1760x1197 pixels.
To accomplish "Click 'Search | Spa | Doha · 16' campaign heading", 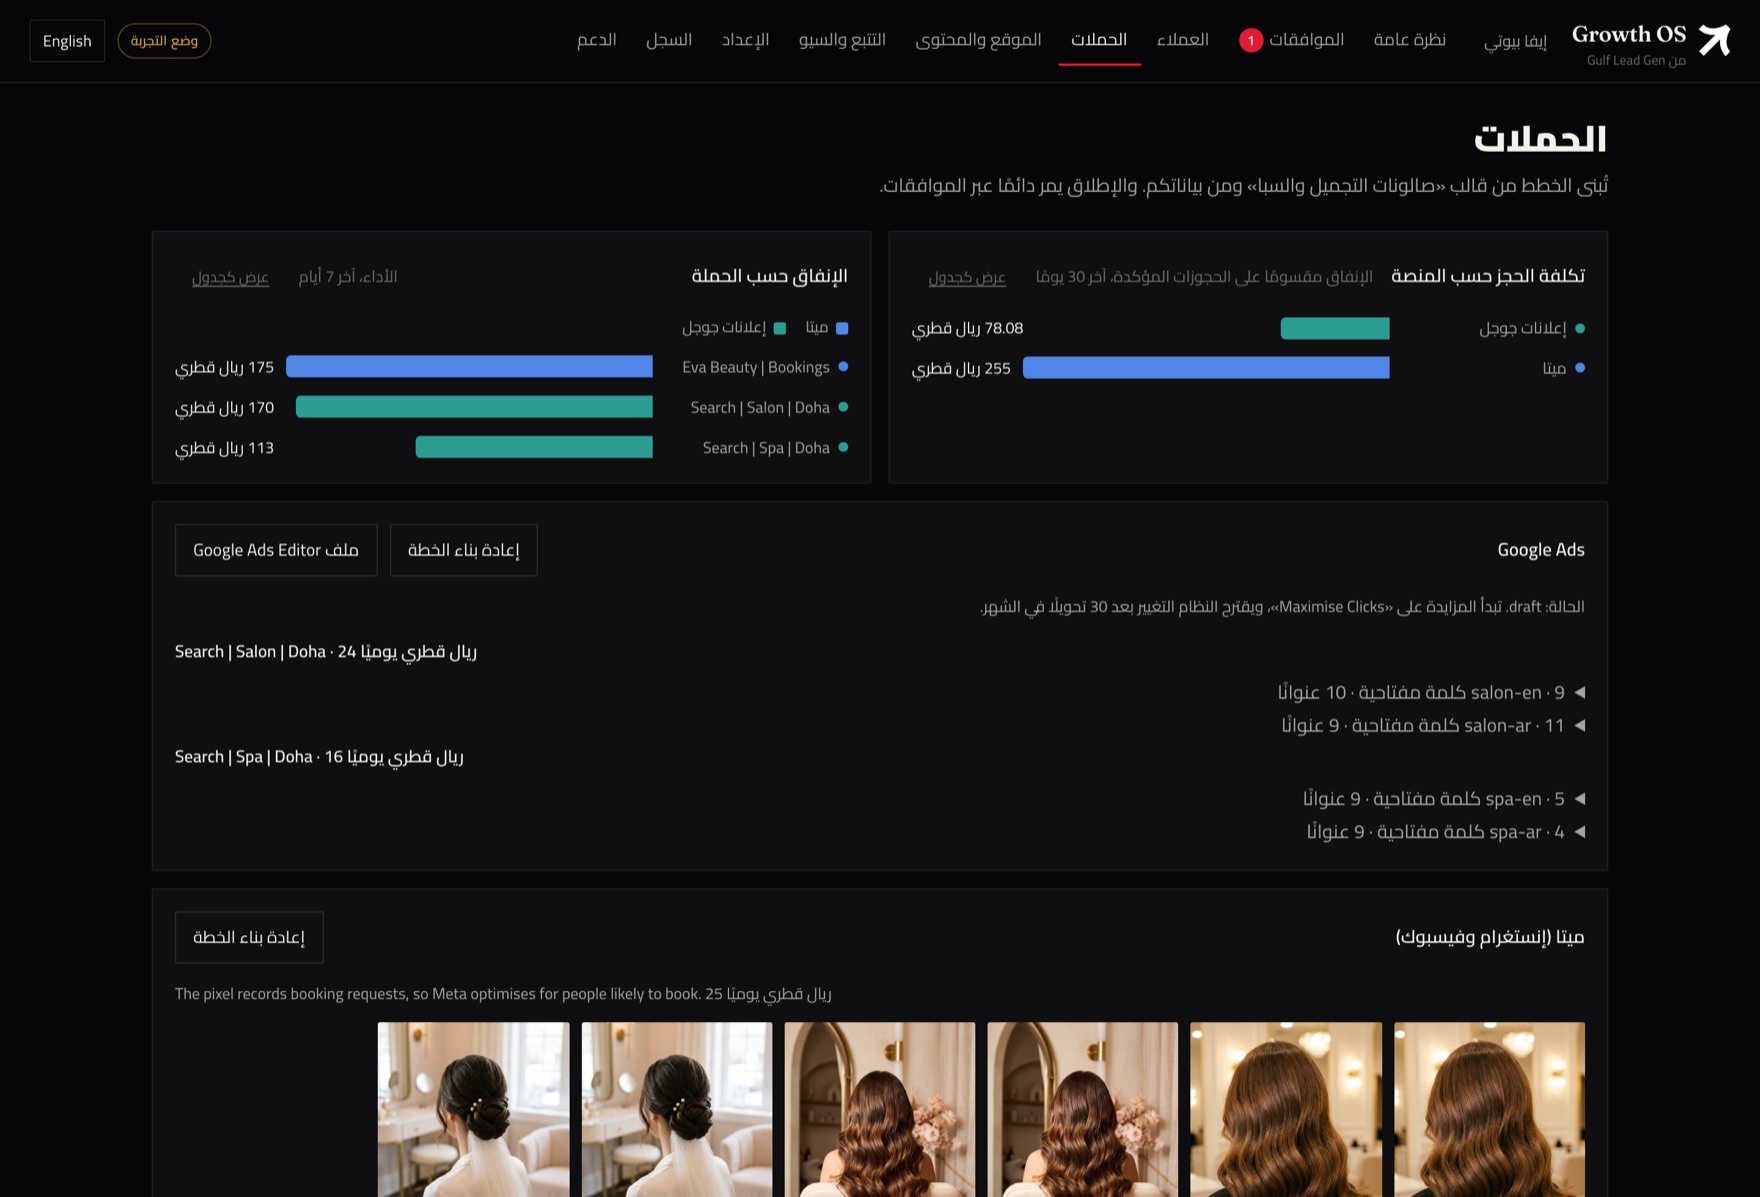I will (319, 757).
